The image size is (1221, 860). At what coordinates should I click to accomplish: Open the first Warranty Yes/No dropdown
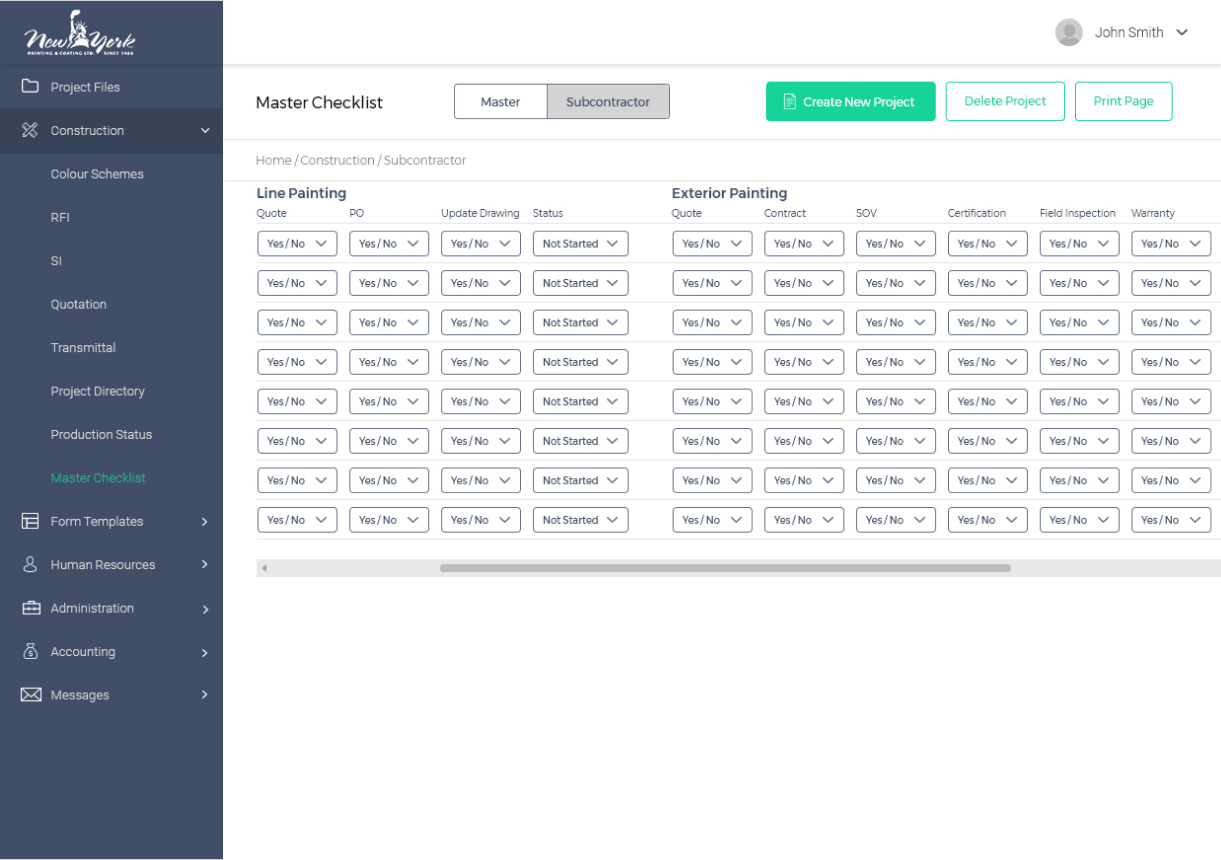click(1170, 243)
